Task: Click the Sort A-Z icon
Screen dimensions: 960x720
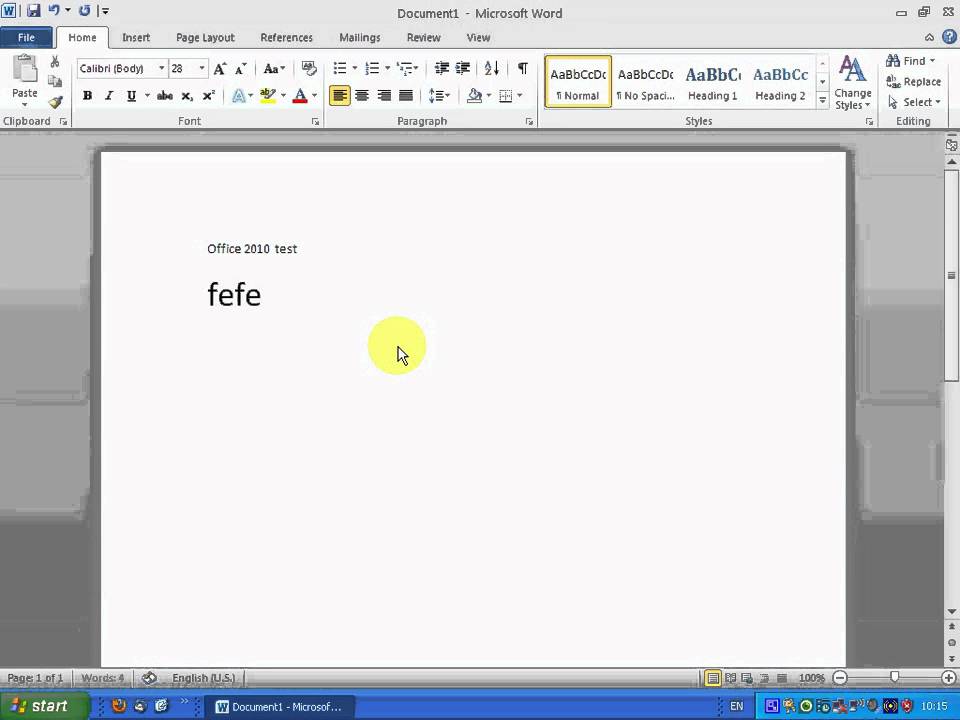Action: 492,68
